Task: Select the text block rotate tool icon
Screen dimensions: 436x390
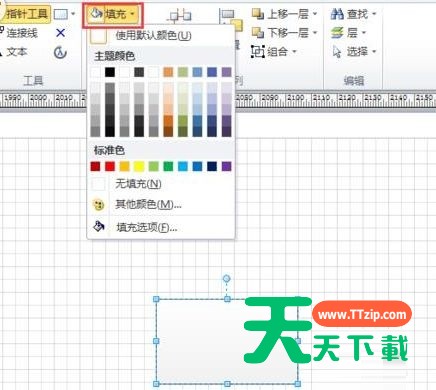Action: (60, 52)
